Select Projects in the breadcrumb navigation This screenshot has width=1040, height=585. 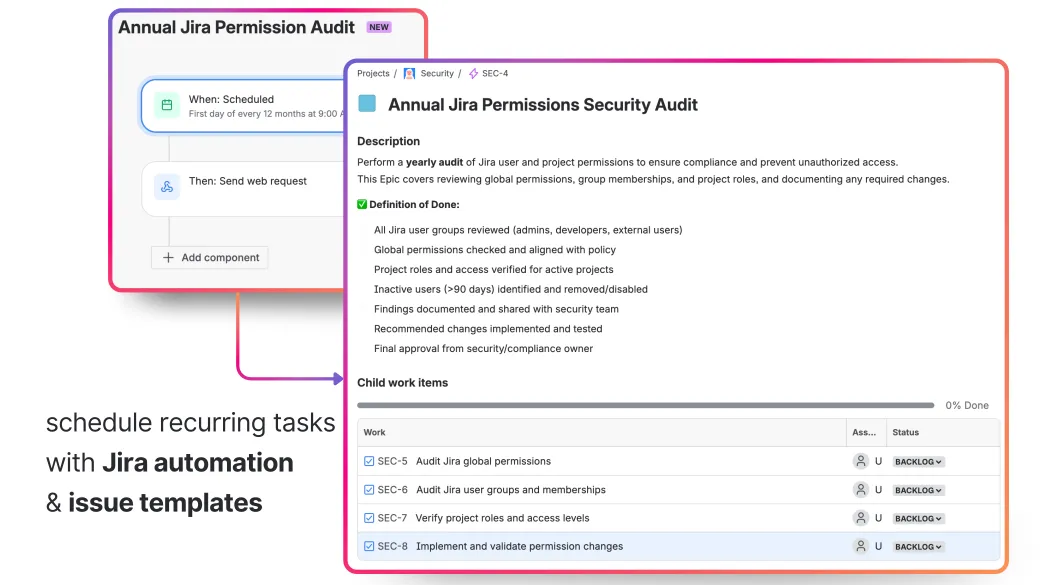click(373, 73)
